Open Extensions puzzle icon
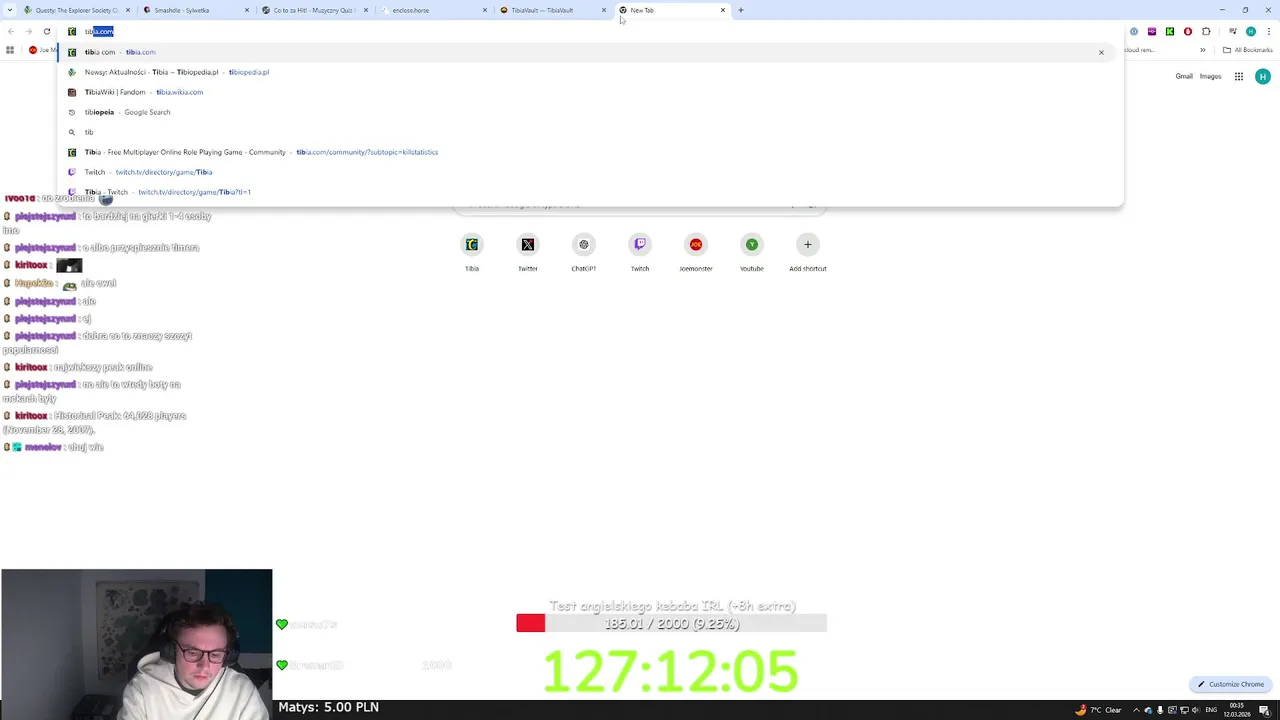Screen dimensions: 1280x720 coord(1206,31)
